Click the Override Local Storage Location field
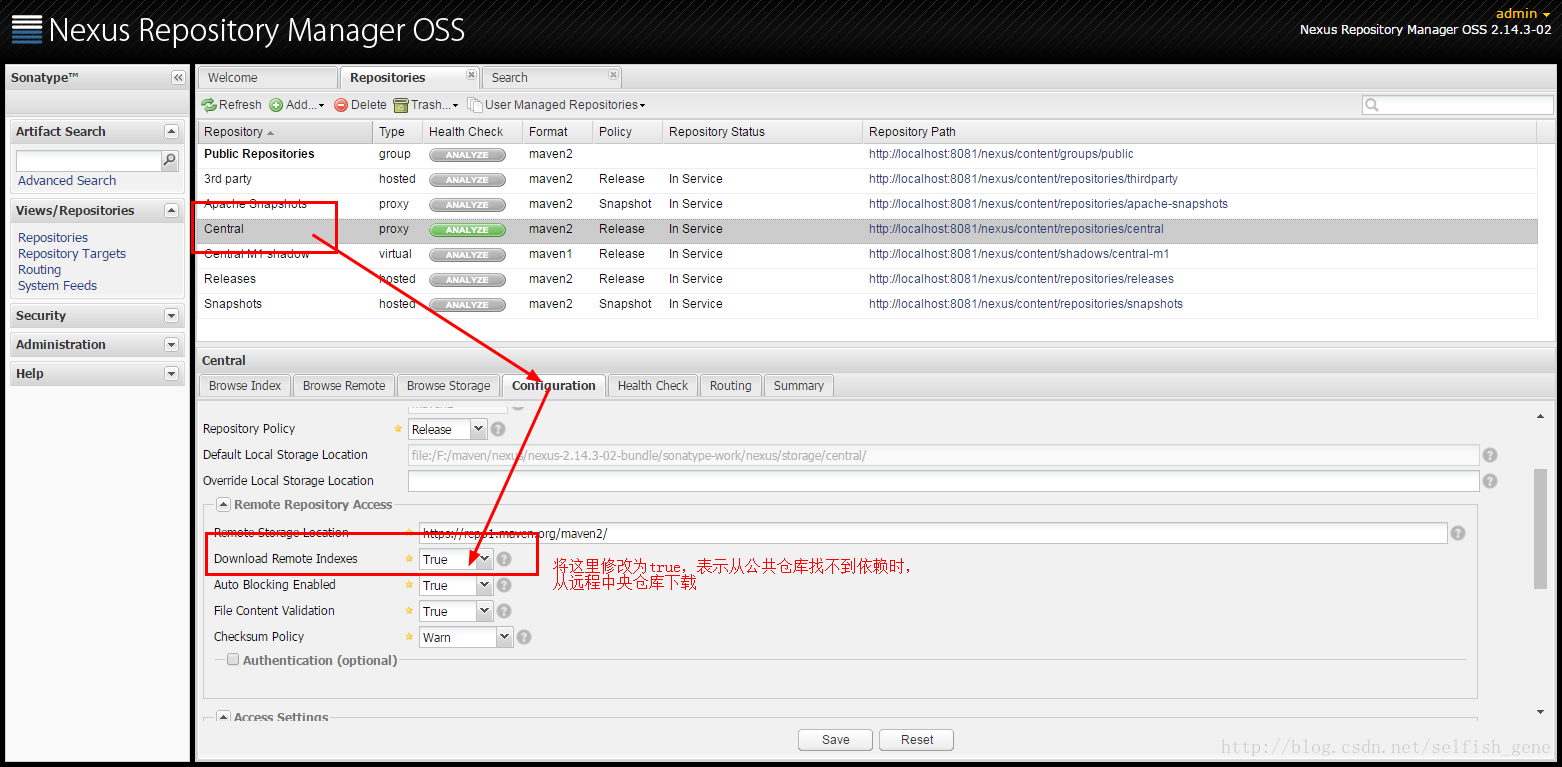 944,481
